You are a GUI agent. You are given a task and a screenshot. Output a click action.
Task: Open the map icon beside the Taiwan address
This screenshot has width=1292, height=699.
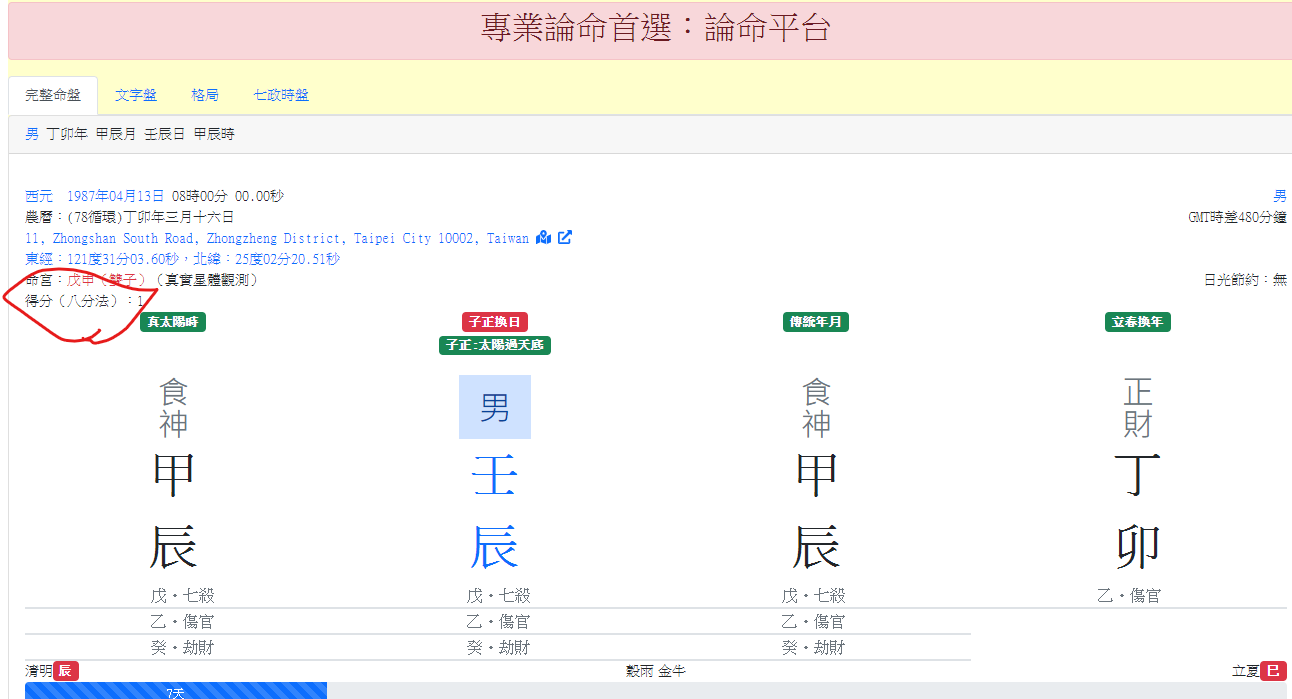point(542,238)
